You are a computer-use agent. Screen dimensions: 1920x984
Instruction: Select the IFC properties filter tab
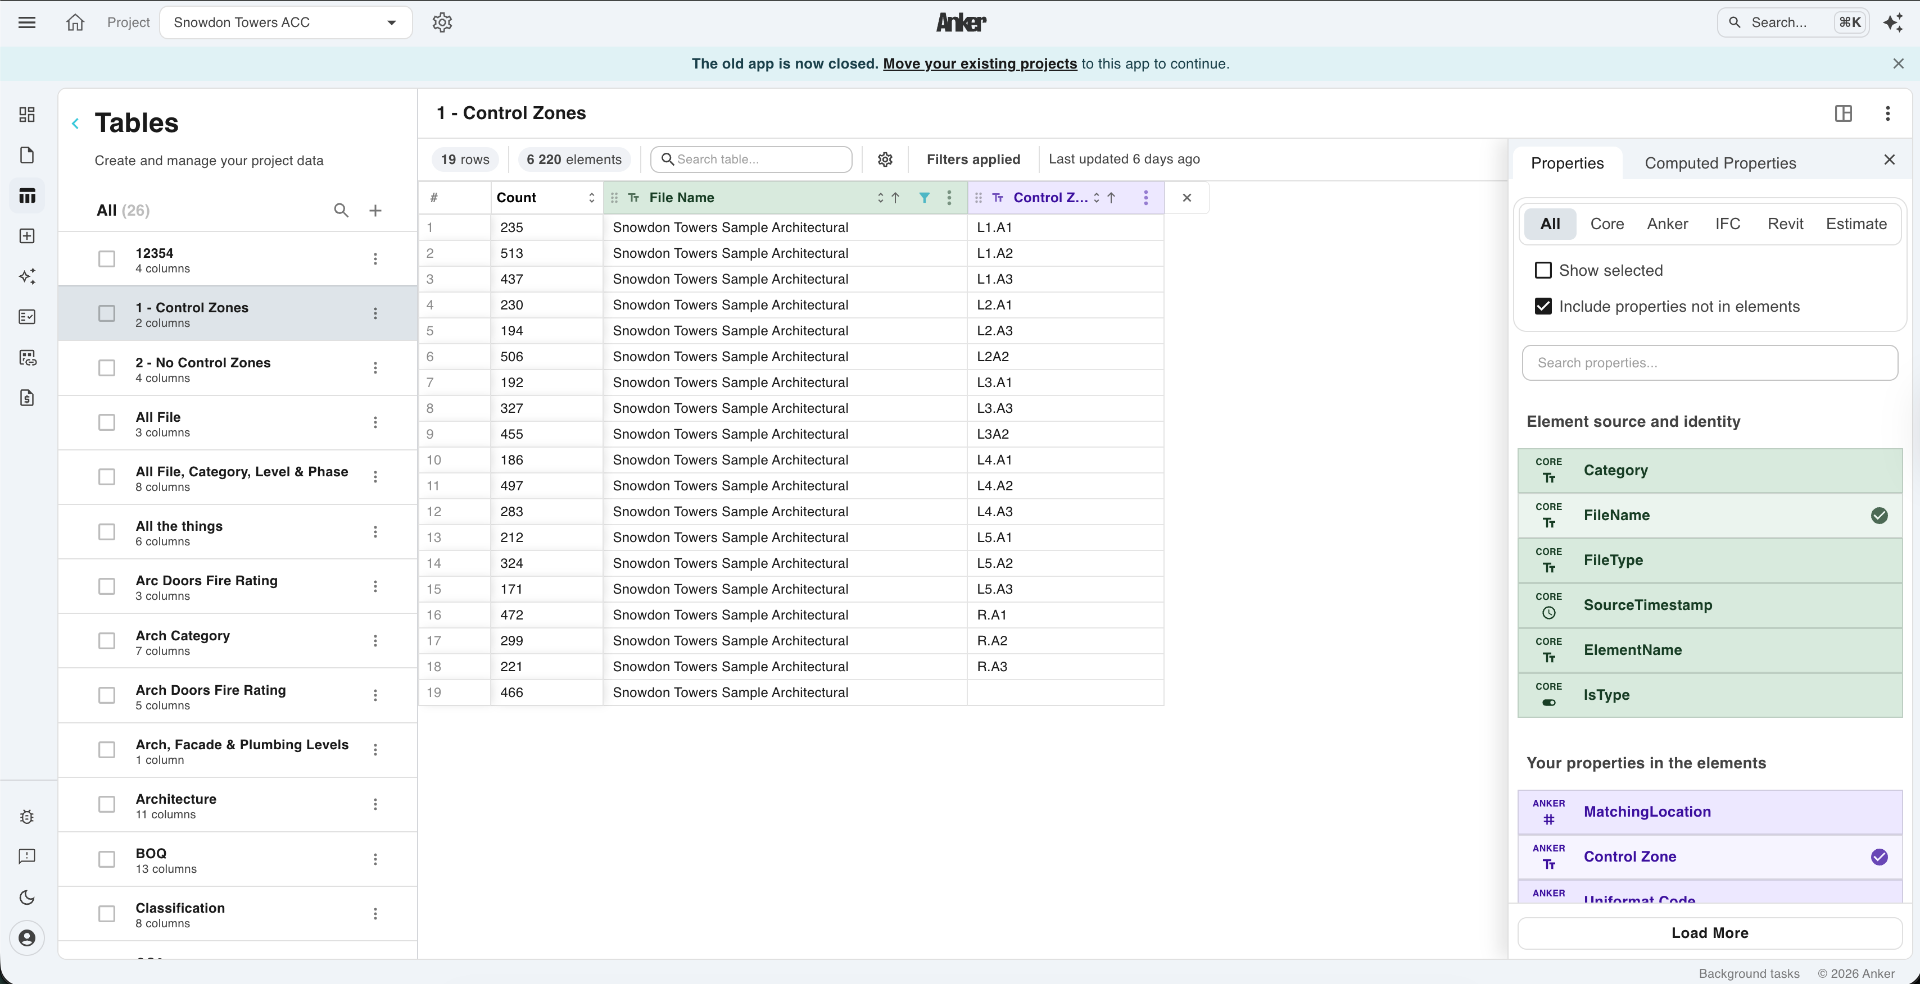(1727, 224)
